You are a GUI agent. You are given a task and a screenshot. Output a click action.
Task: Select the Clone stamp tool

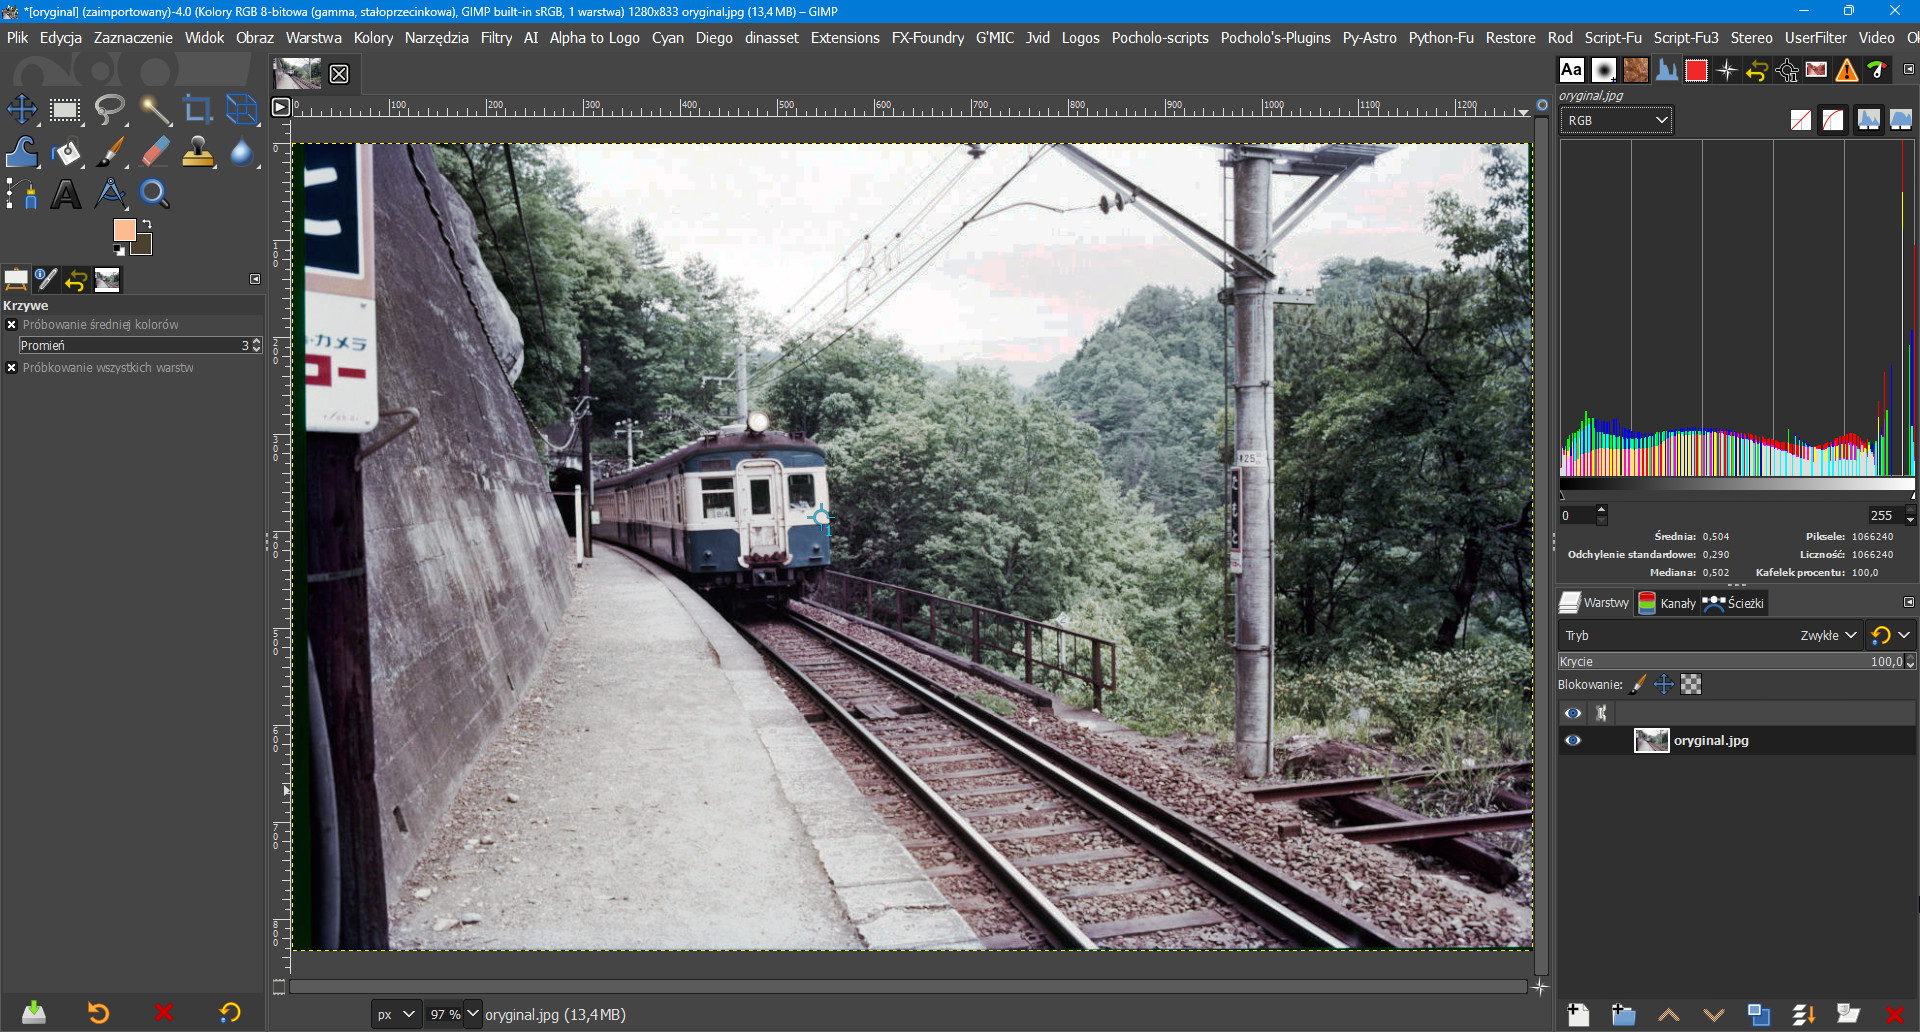point(197,152)
